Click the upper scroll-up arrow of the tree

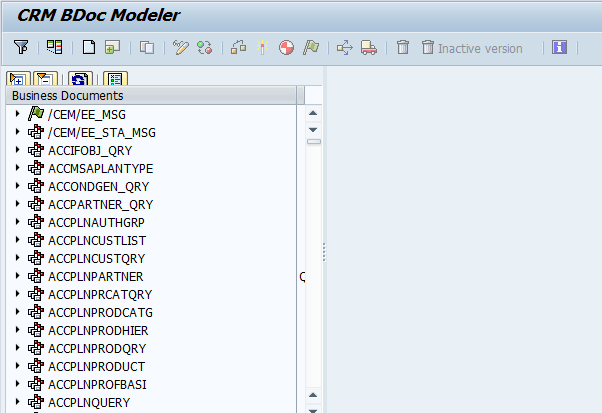point(313,113)
